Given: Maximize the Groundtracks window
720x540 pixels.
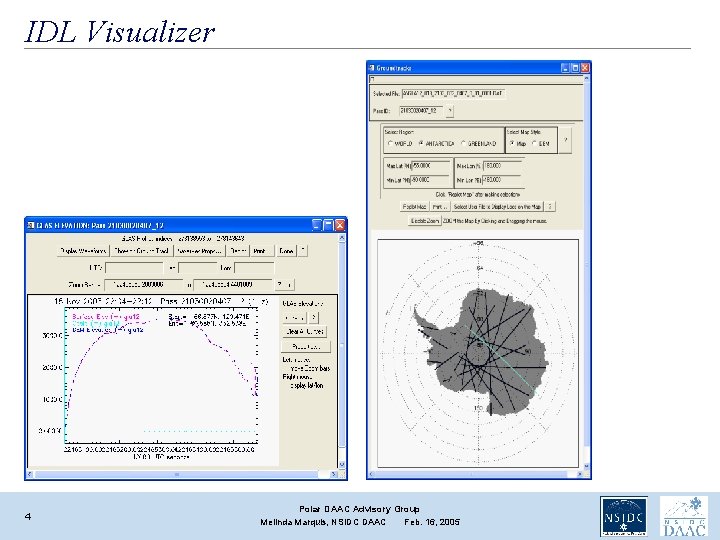Looking at the screenshot, I should (x=575, y=68).
